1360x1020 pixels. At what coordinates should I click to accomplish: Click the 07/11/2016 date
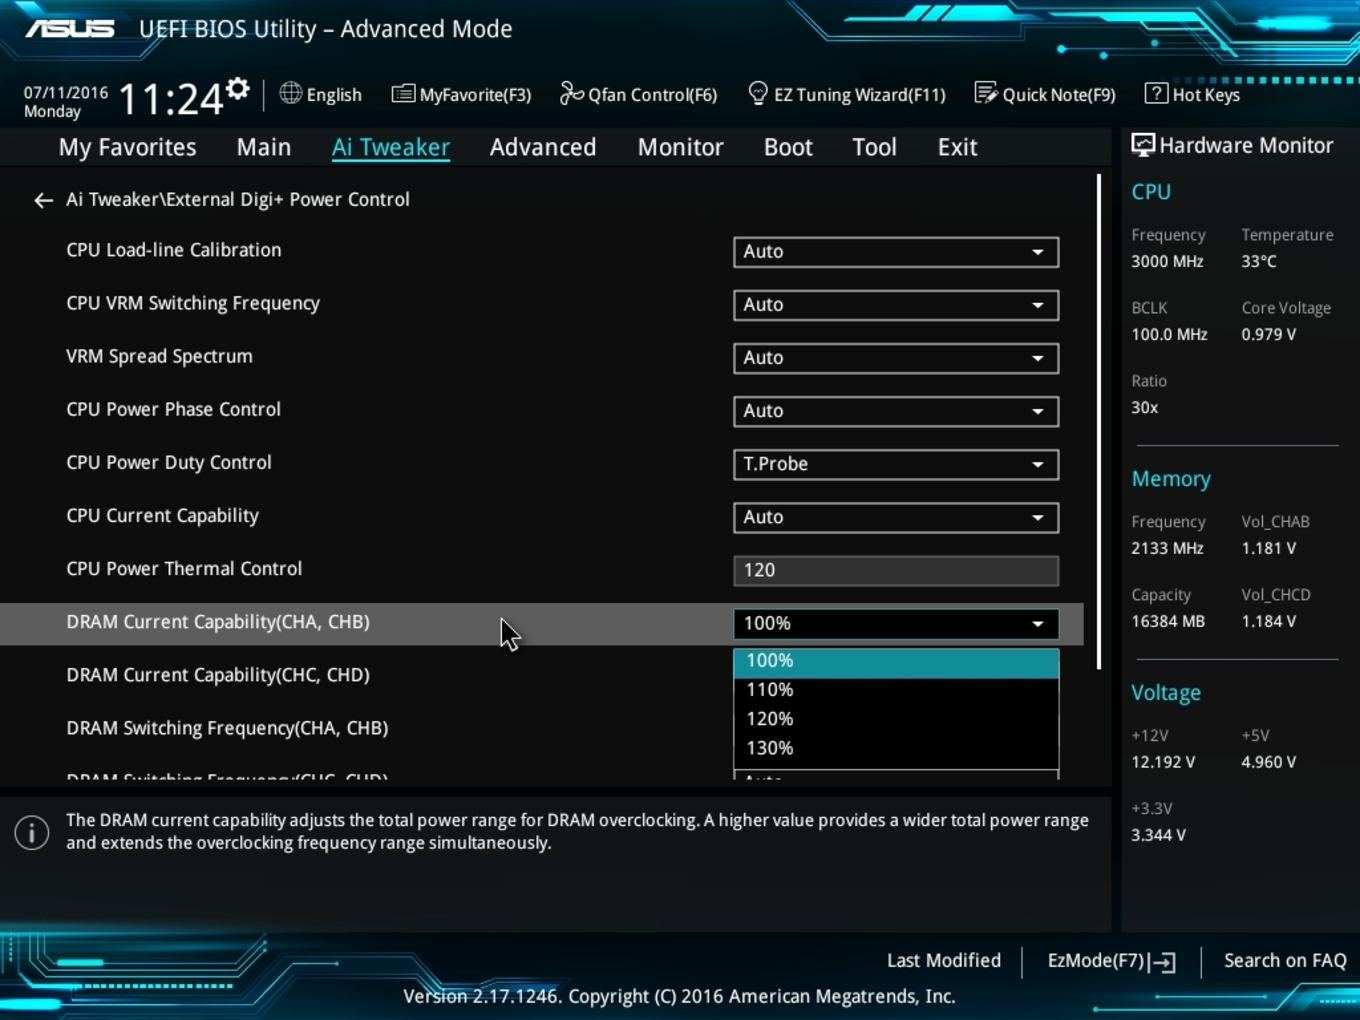66,92
